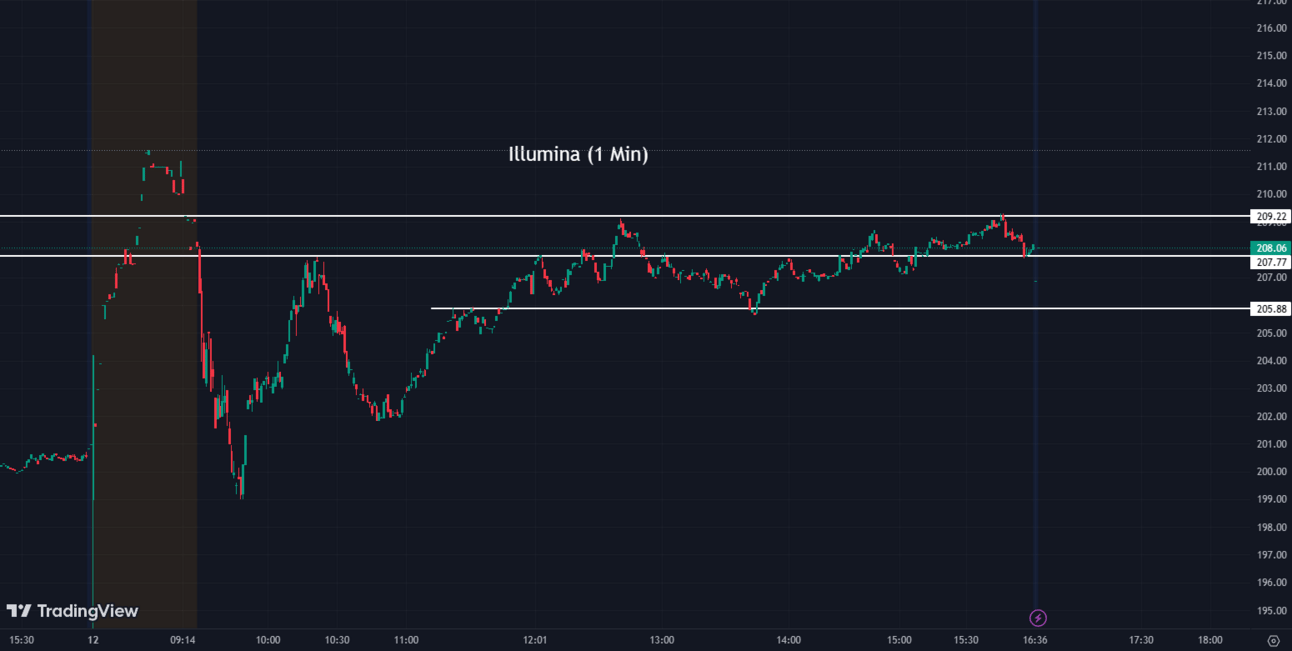Click the 200.00 price axis value

(1272, 472)
